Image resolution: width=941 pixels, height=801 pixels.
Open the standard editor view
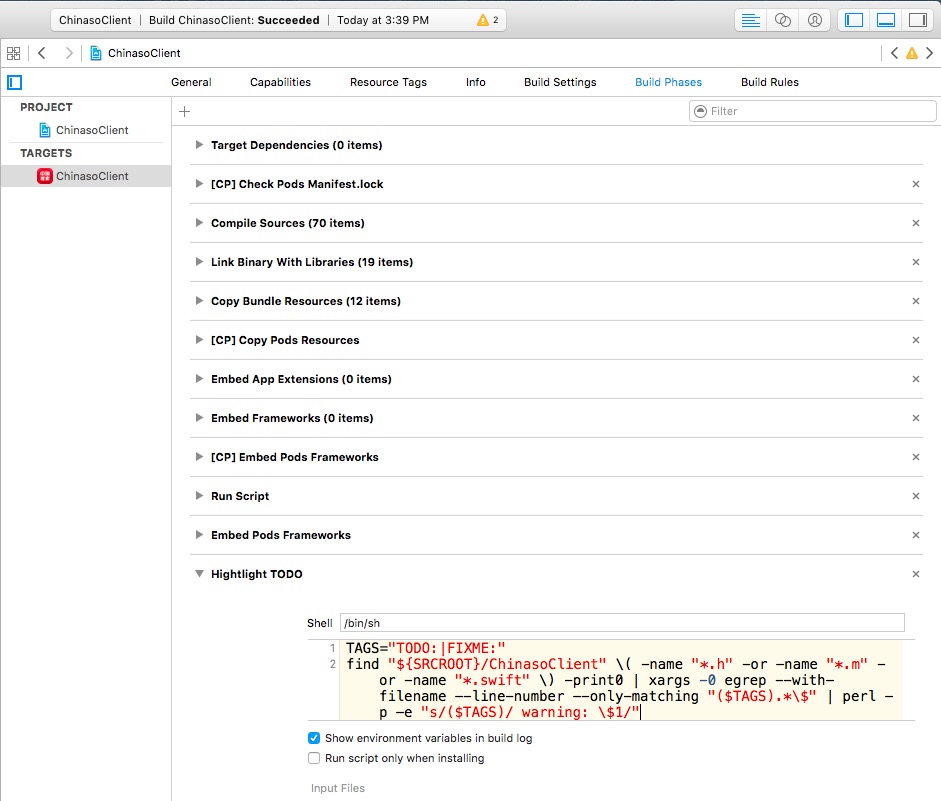pos(751,20)
